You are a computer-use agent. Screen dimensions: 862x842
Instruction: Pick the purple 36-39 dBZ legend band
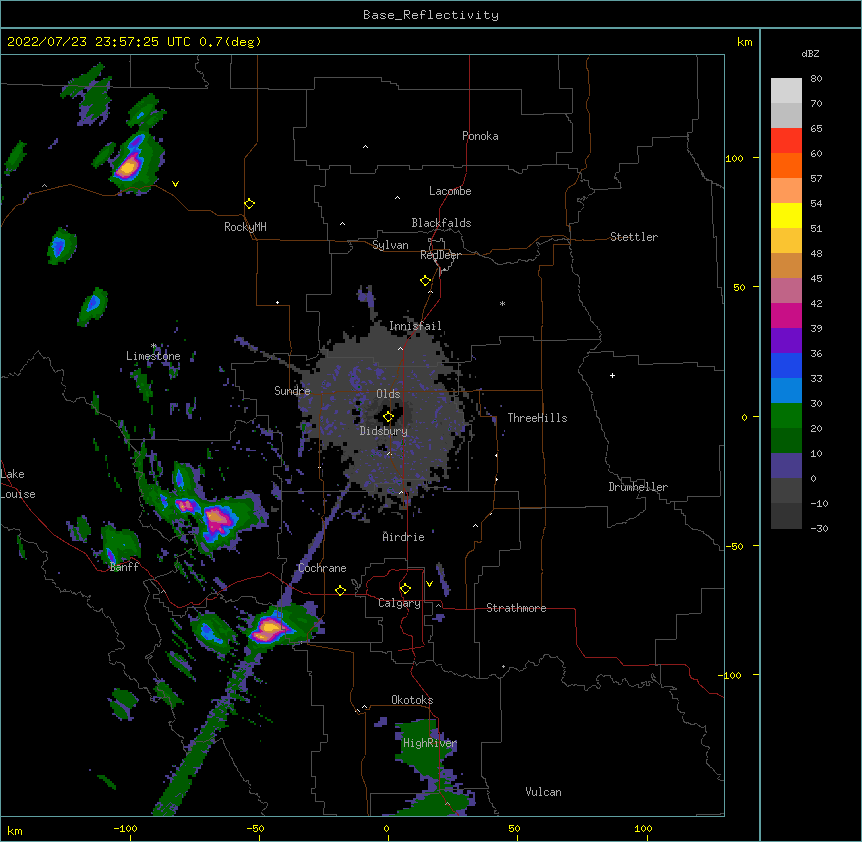coord(786,341)
